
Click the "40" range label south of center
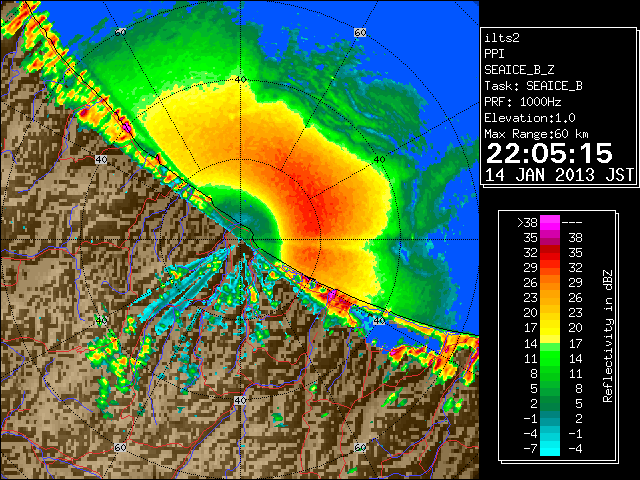click(x=240, y=400)
